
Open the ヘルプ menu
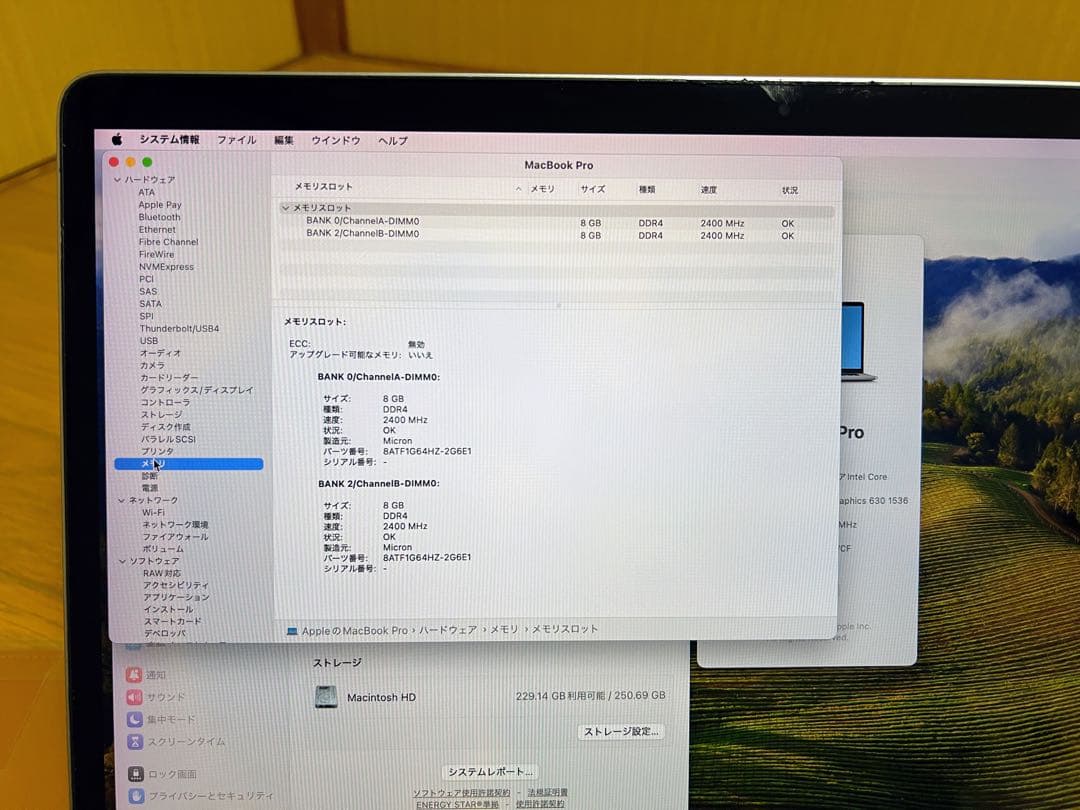click(x=393, y=141)
